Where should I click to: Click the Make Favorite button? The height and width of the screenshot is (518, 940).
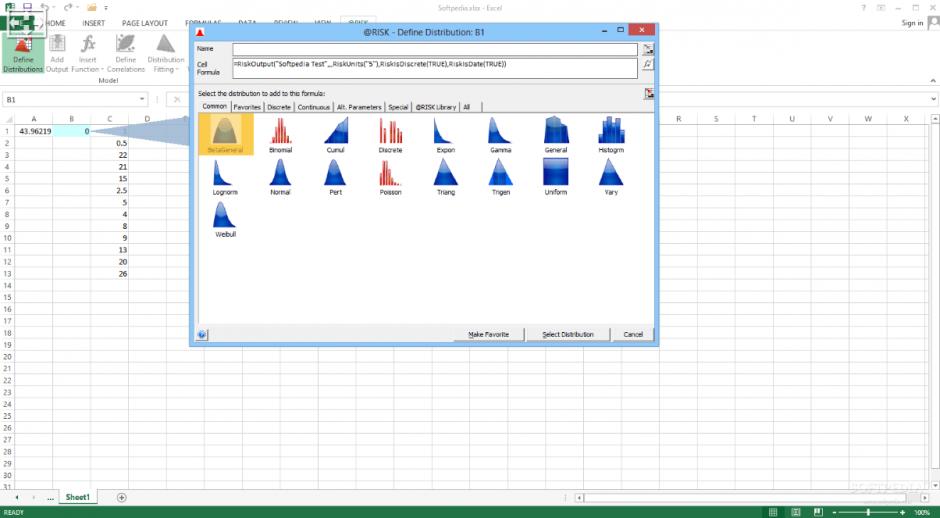tap(489, 335)
